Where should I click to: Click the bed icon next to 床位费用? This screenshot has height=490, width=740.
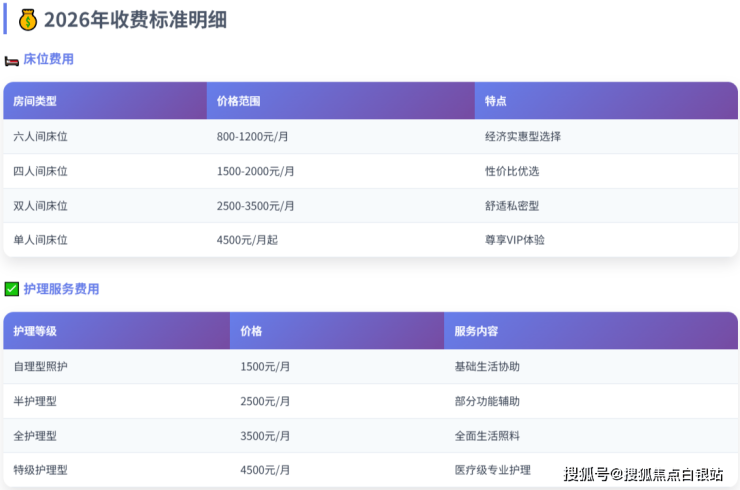pos(12,60)
